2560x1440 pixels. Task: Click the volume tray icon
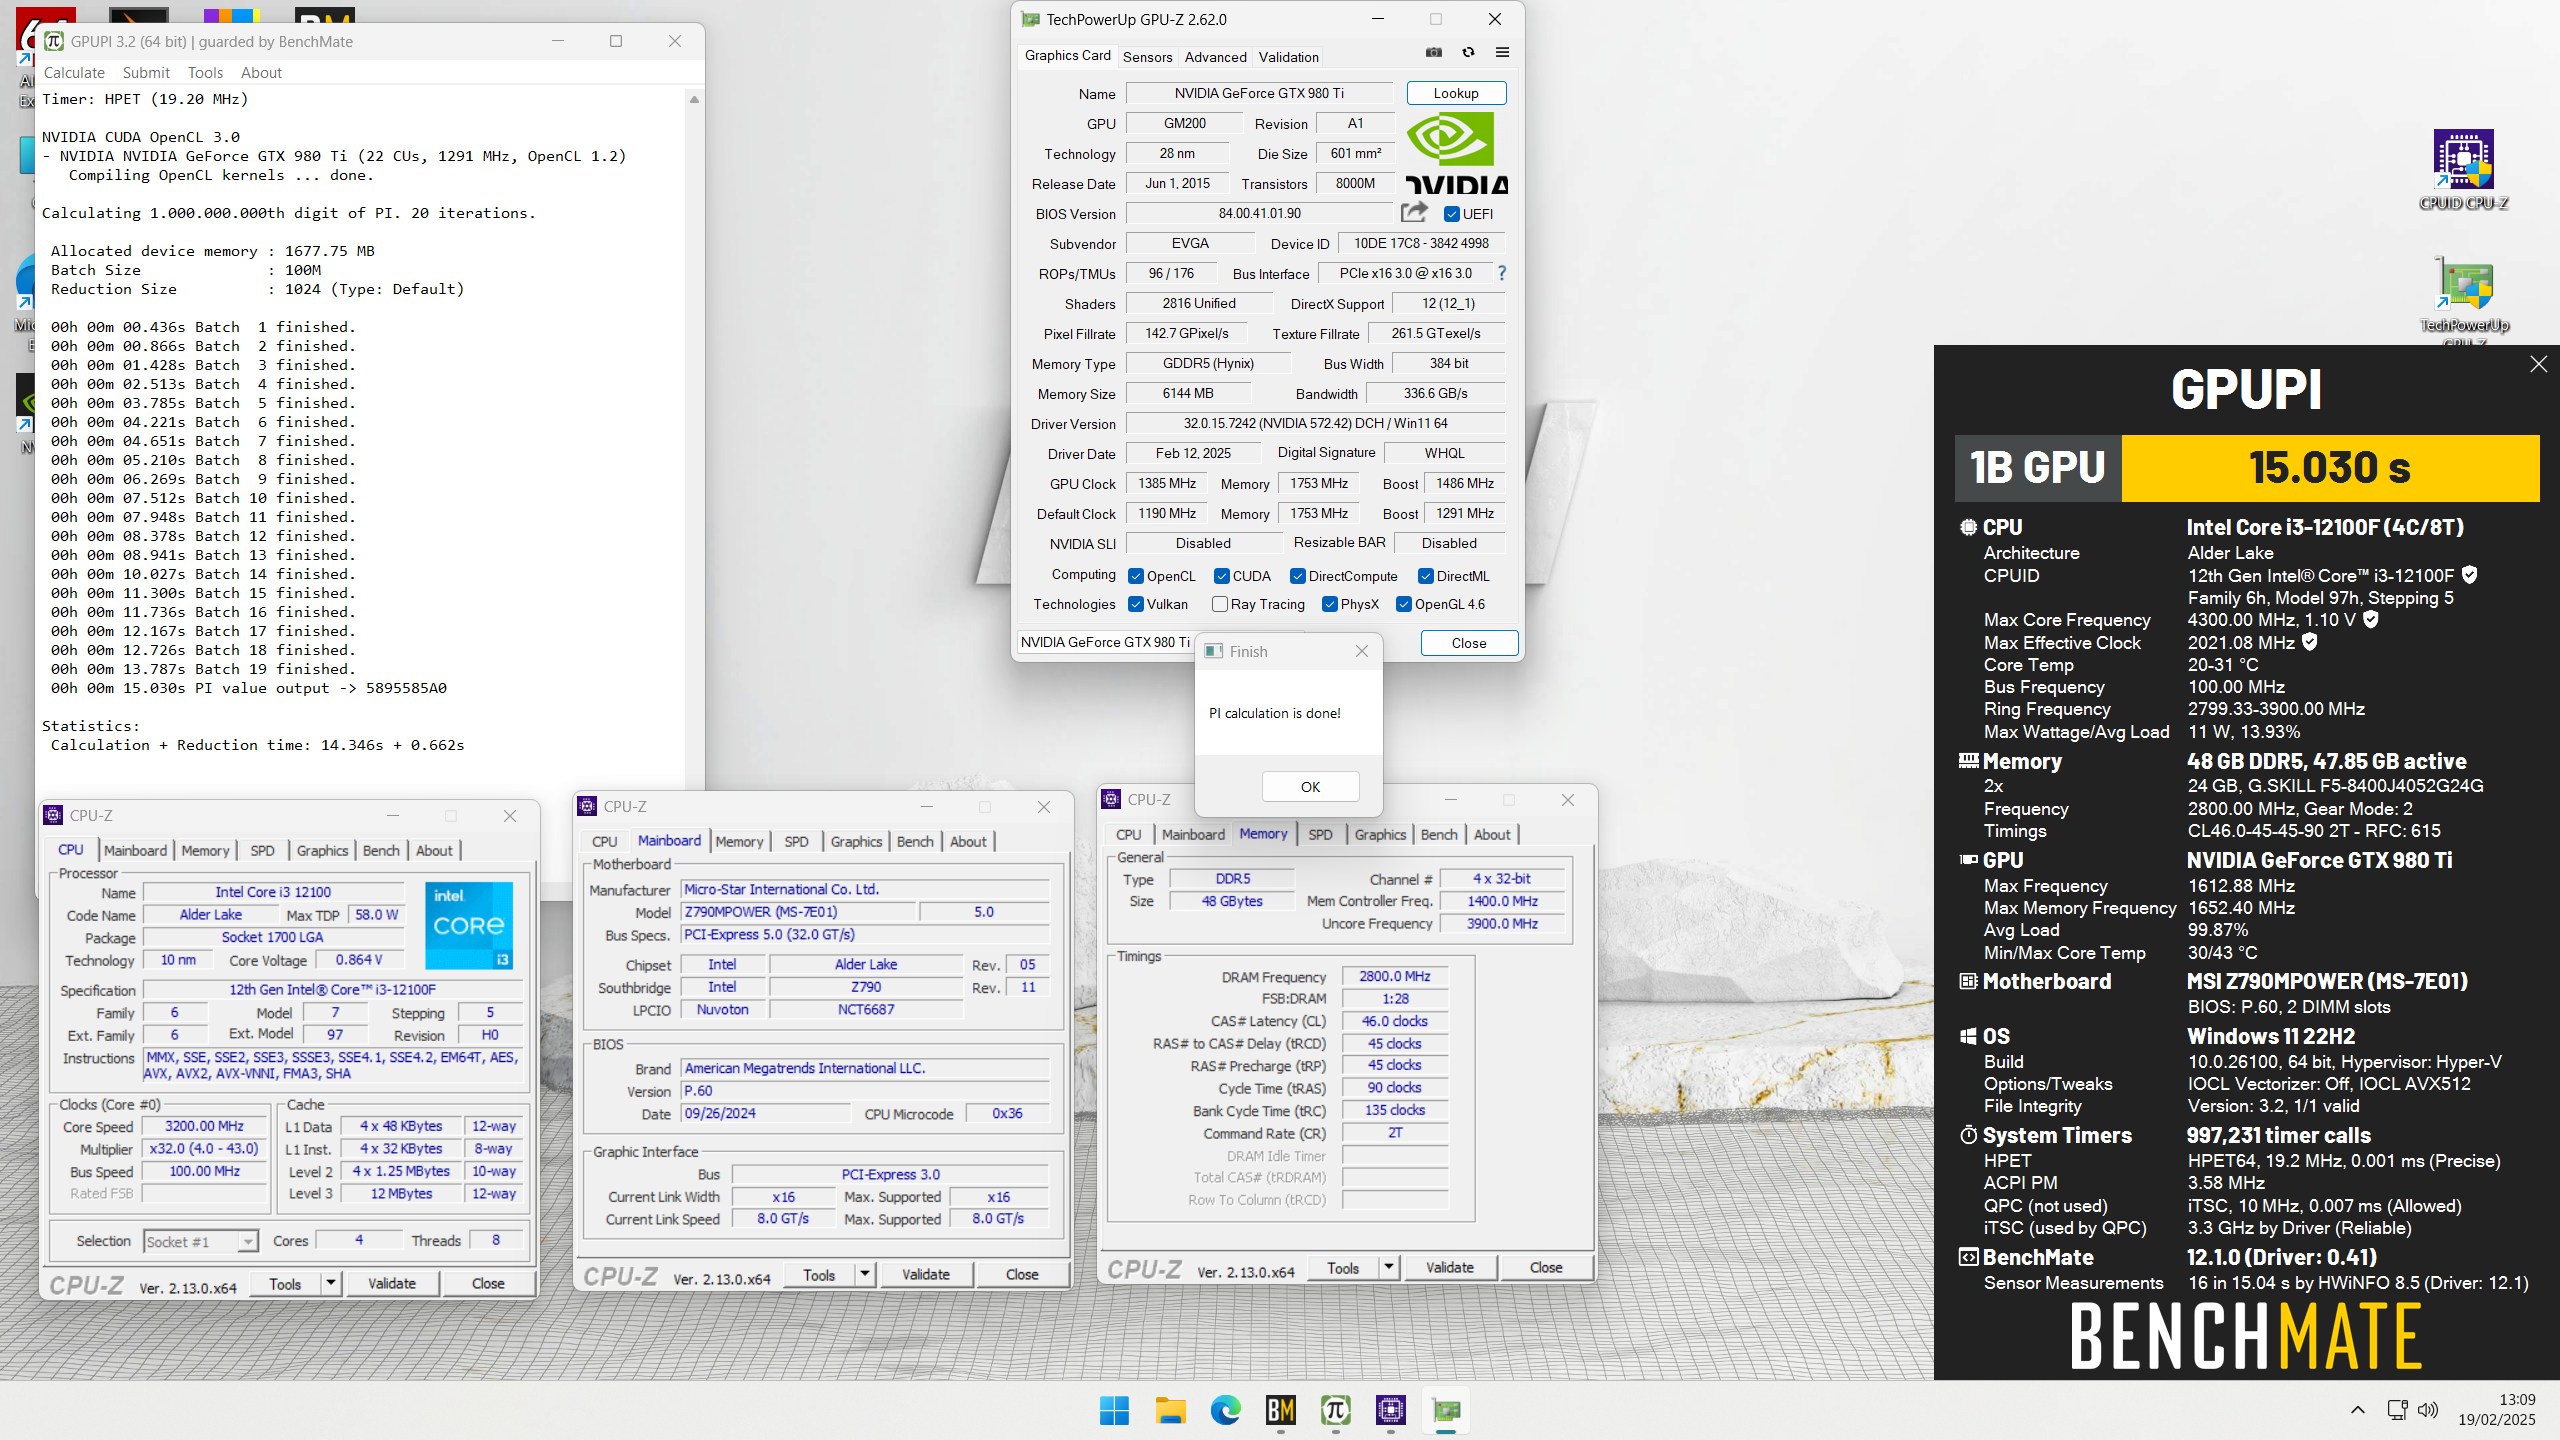[2427, 1410]
